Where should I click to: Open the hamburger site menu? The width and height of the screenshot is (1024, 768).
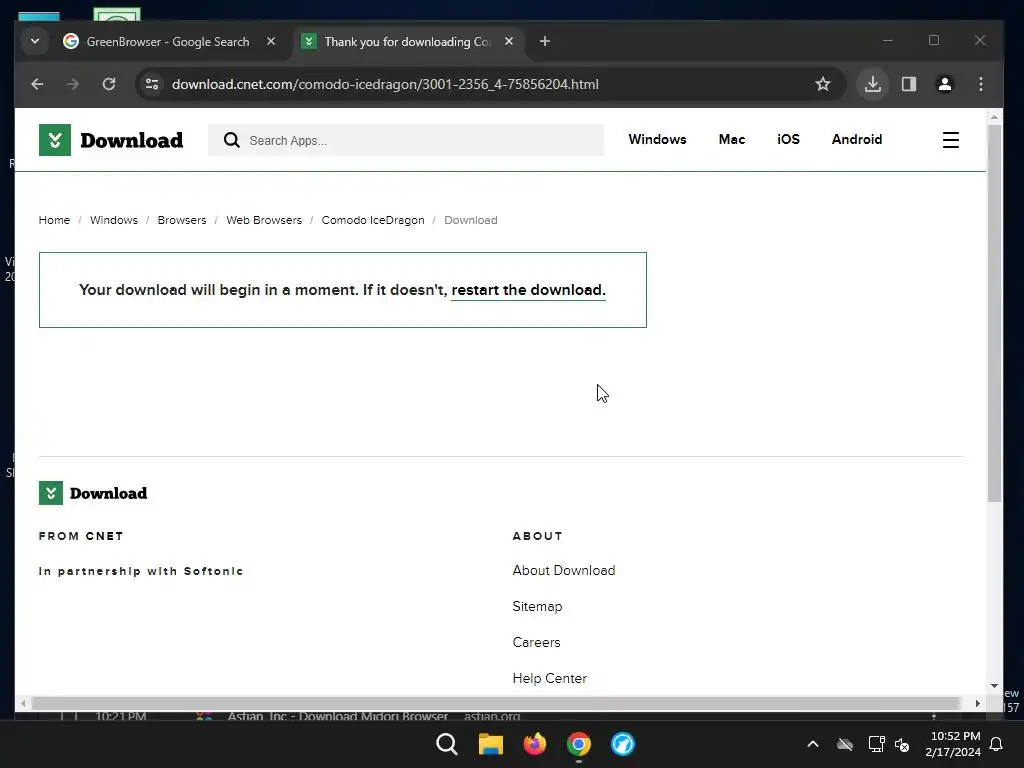pyautogui.click(x=951, y=140)
